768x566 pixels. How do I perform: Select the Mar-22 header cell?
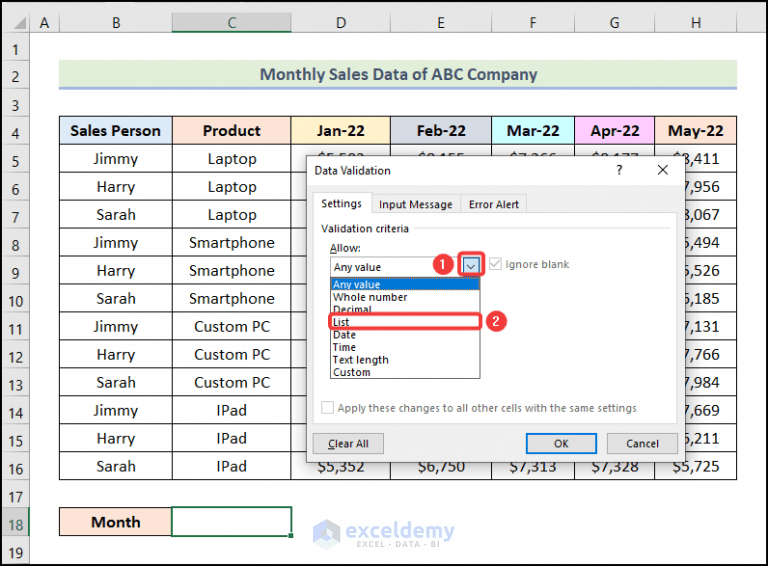coord(533,131)
